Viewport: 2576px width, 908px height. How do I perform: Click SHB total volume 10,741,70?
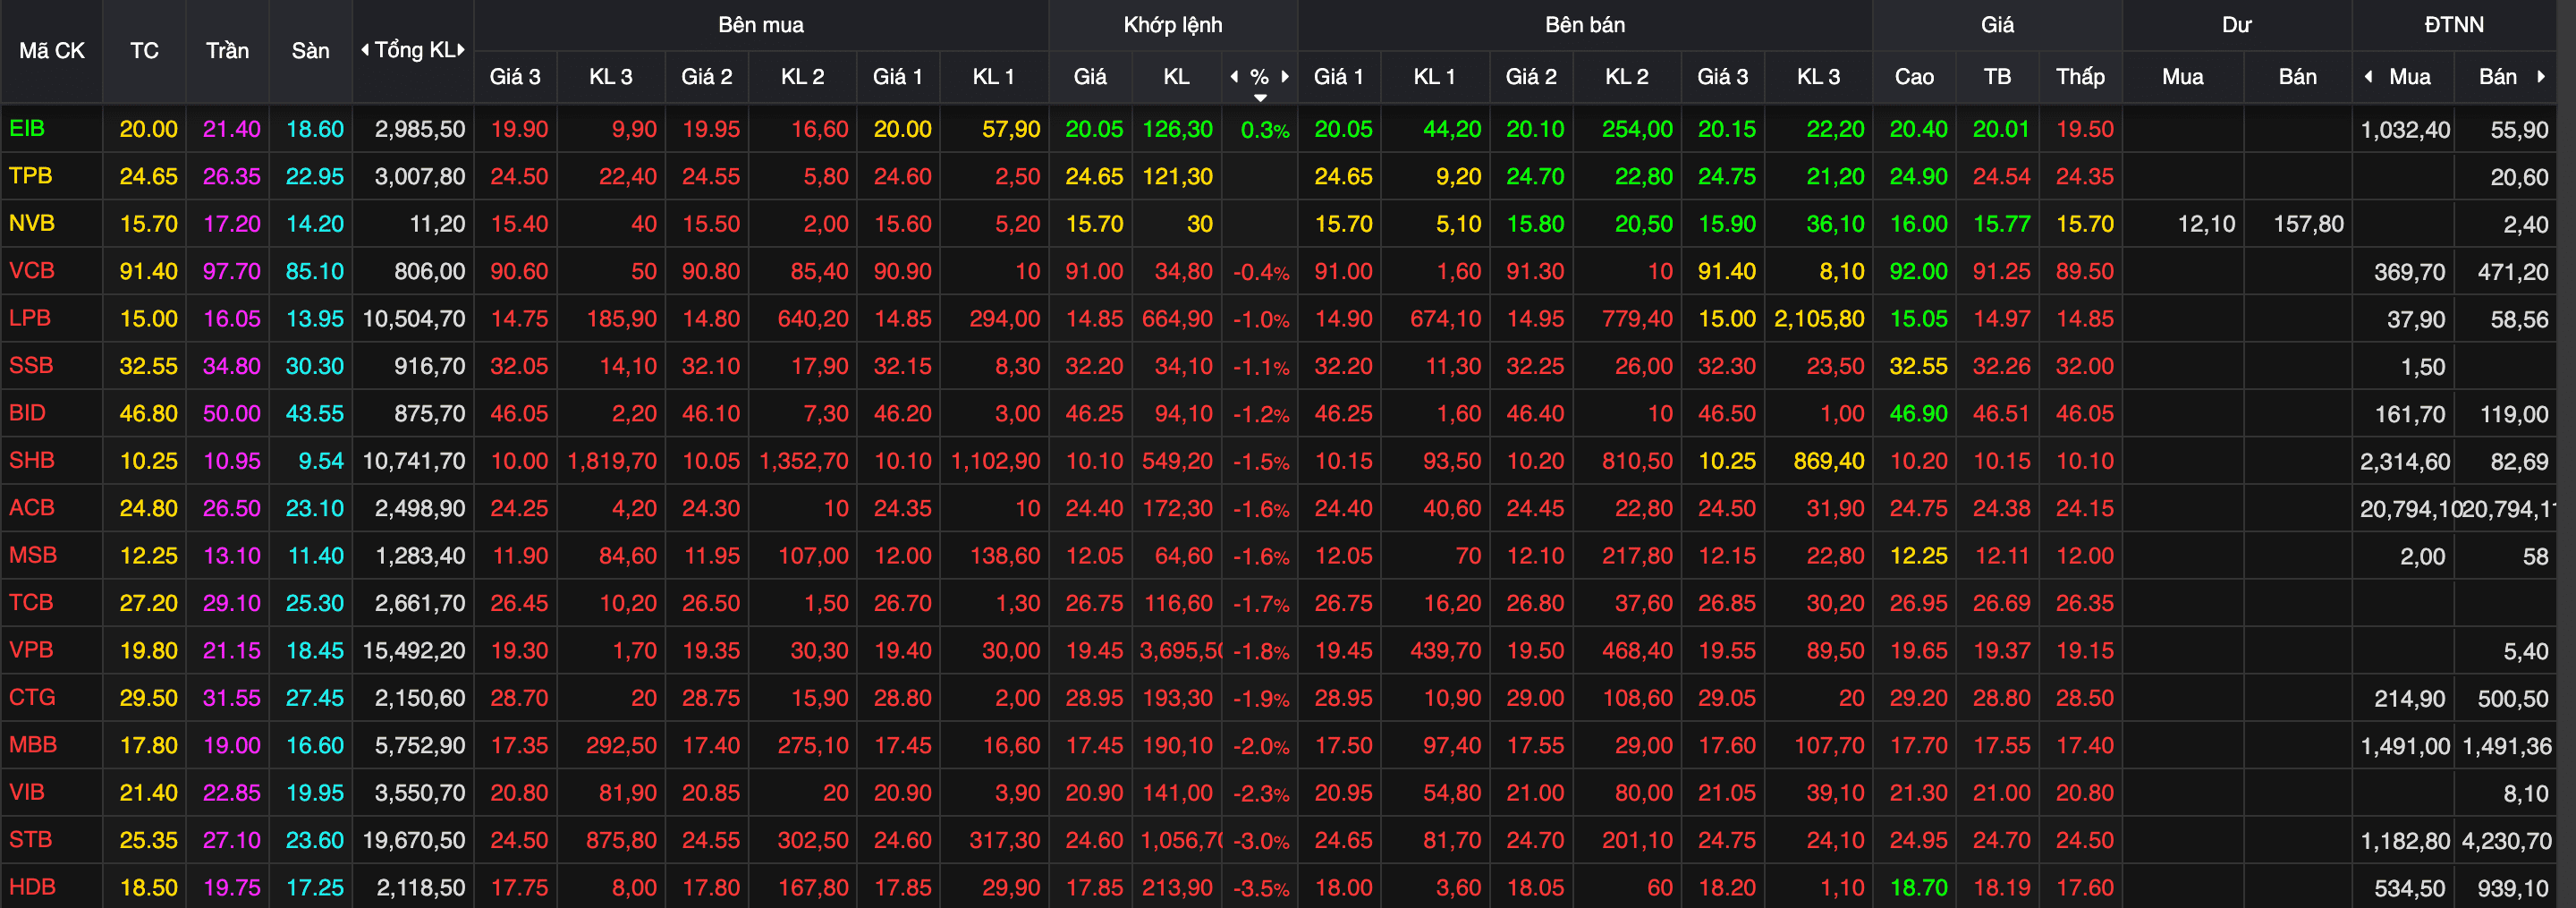(x=413, y=461)
